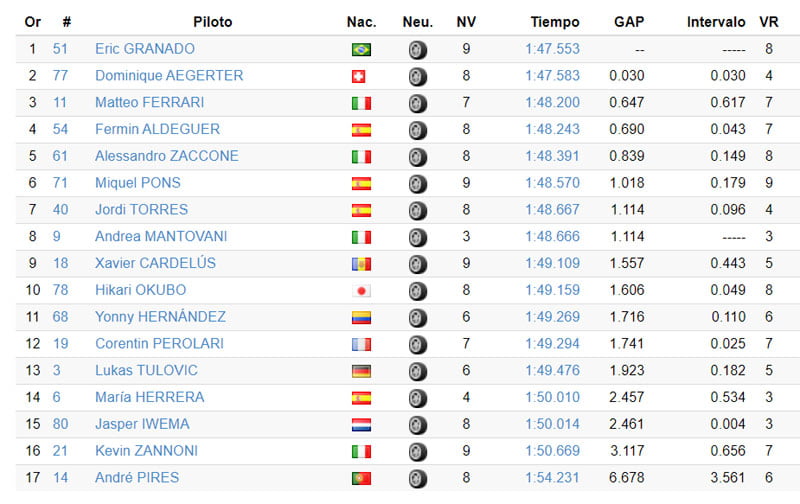Viewport: 800px width, 504px height.
Task: Open rider Eric GRANADO profile link
Action: (145, 49)
